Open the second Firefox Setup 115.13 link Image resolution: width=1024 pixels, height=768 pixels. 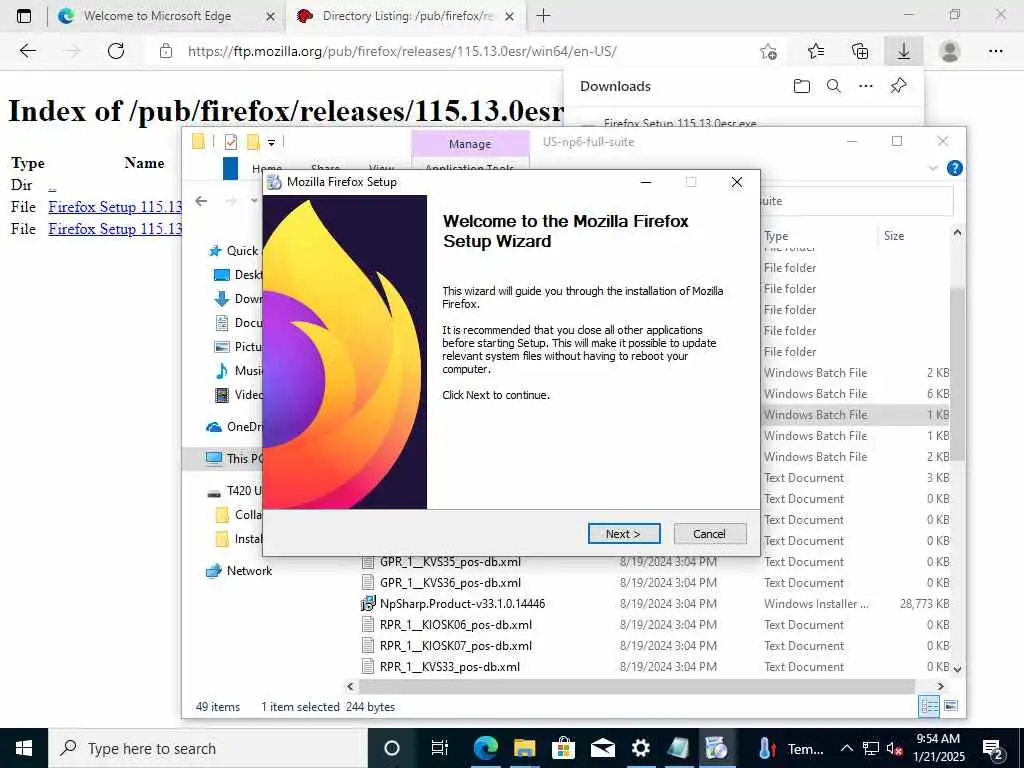(115, 229)
